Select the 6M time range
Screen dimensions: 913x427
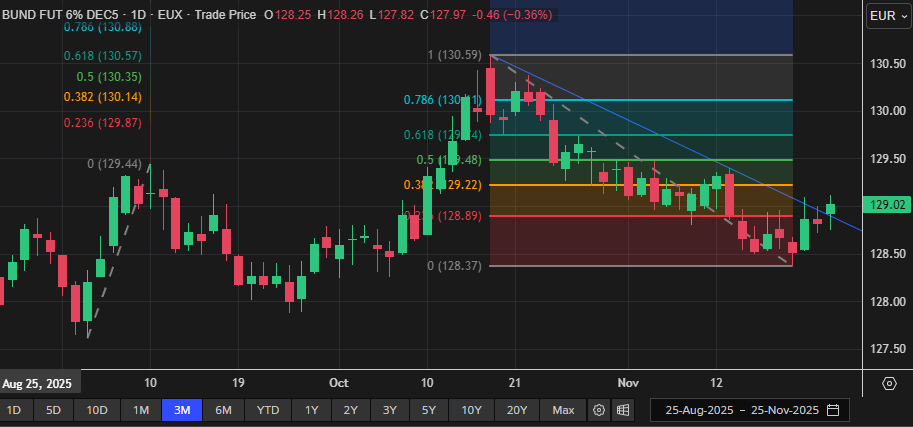[223, 410]
